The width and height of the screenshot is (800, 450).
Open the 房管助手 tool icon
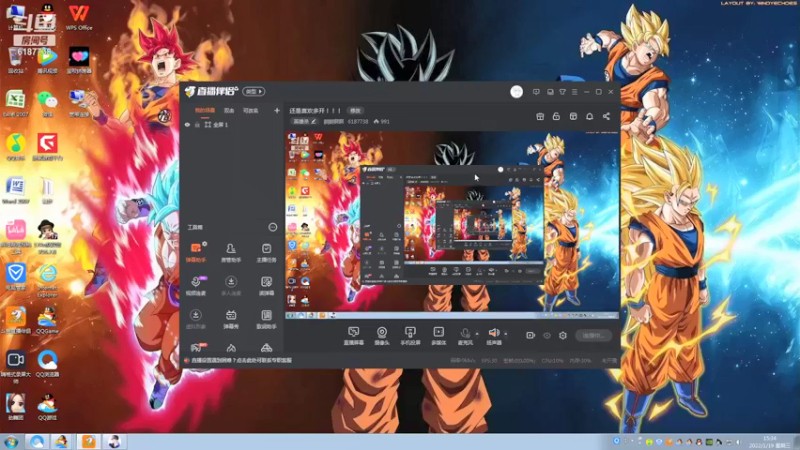pyautogui.click(x=231, y=253)
